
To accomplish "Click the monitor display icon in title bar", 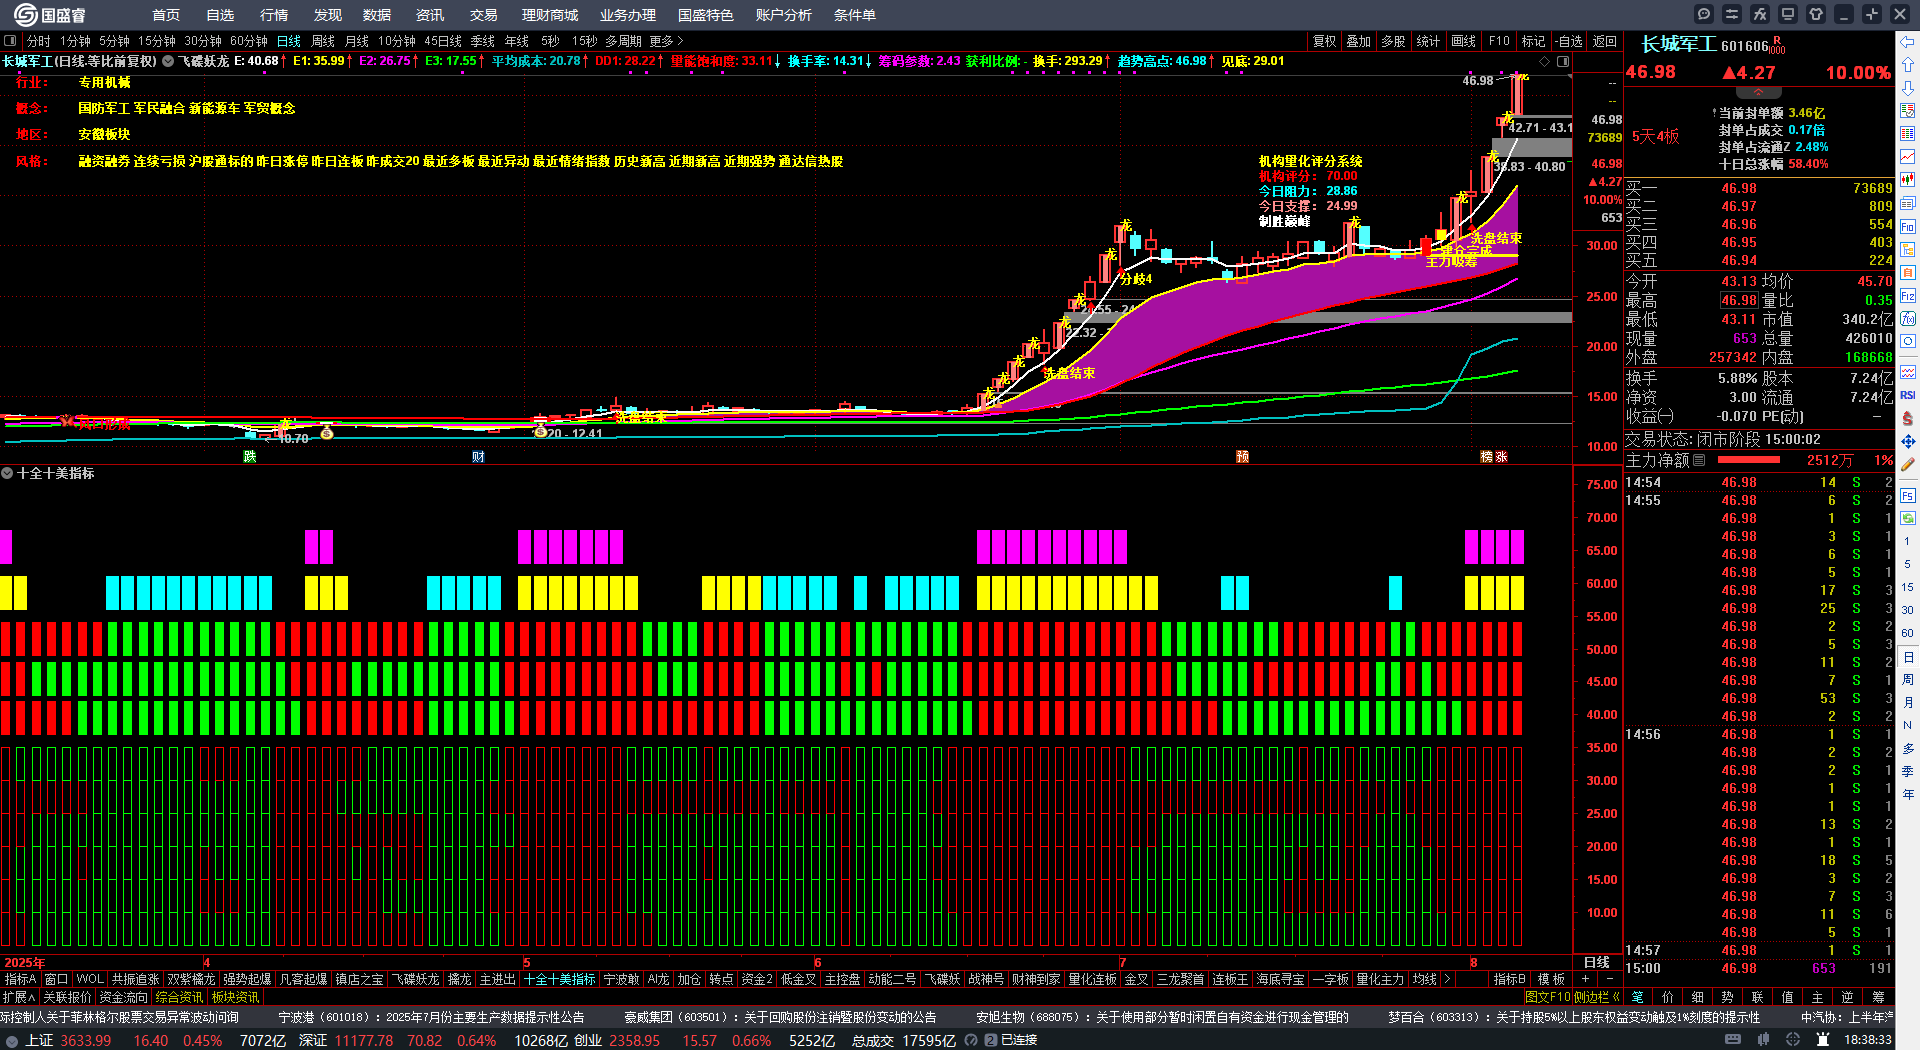I will [1788, 14].
